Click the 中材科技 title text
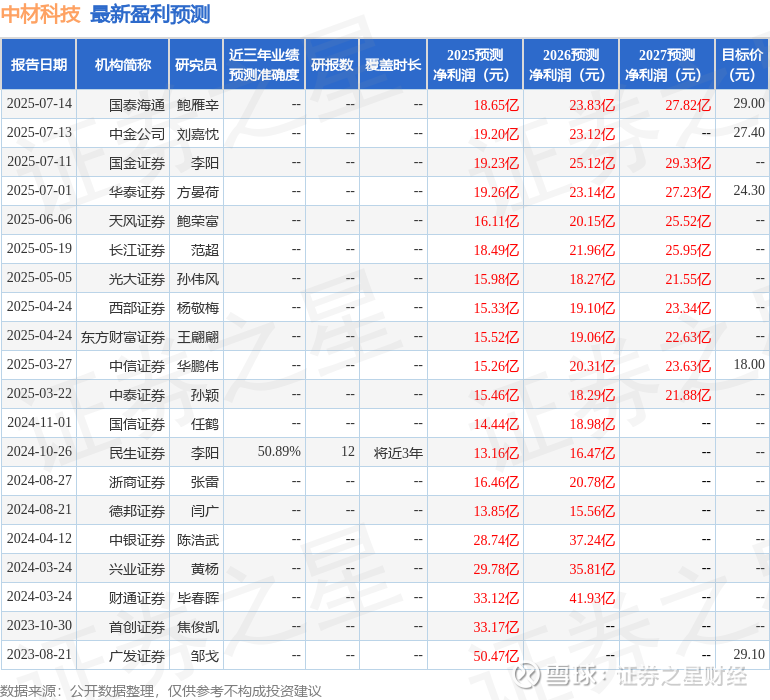Image resolution: width=770 pixels, height=700 pixels. point(40,14)
